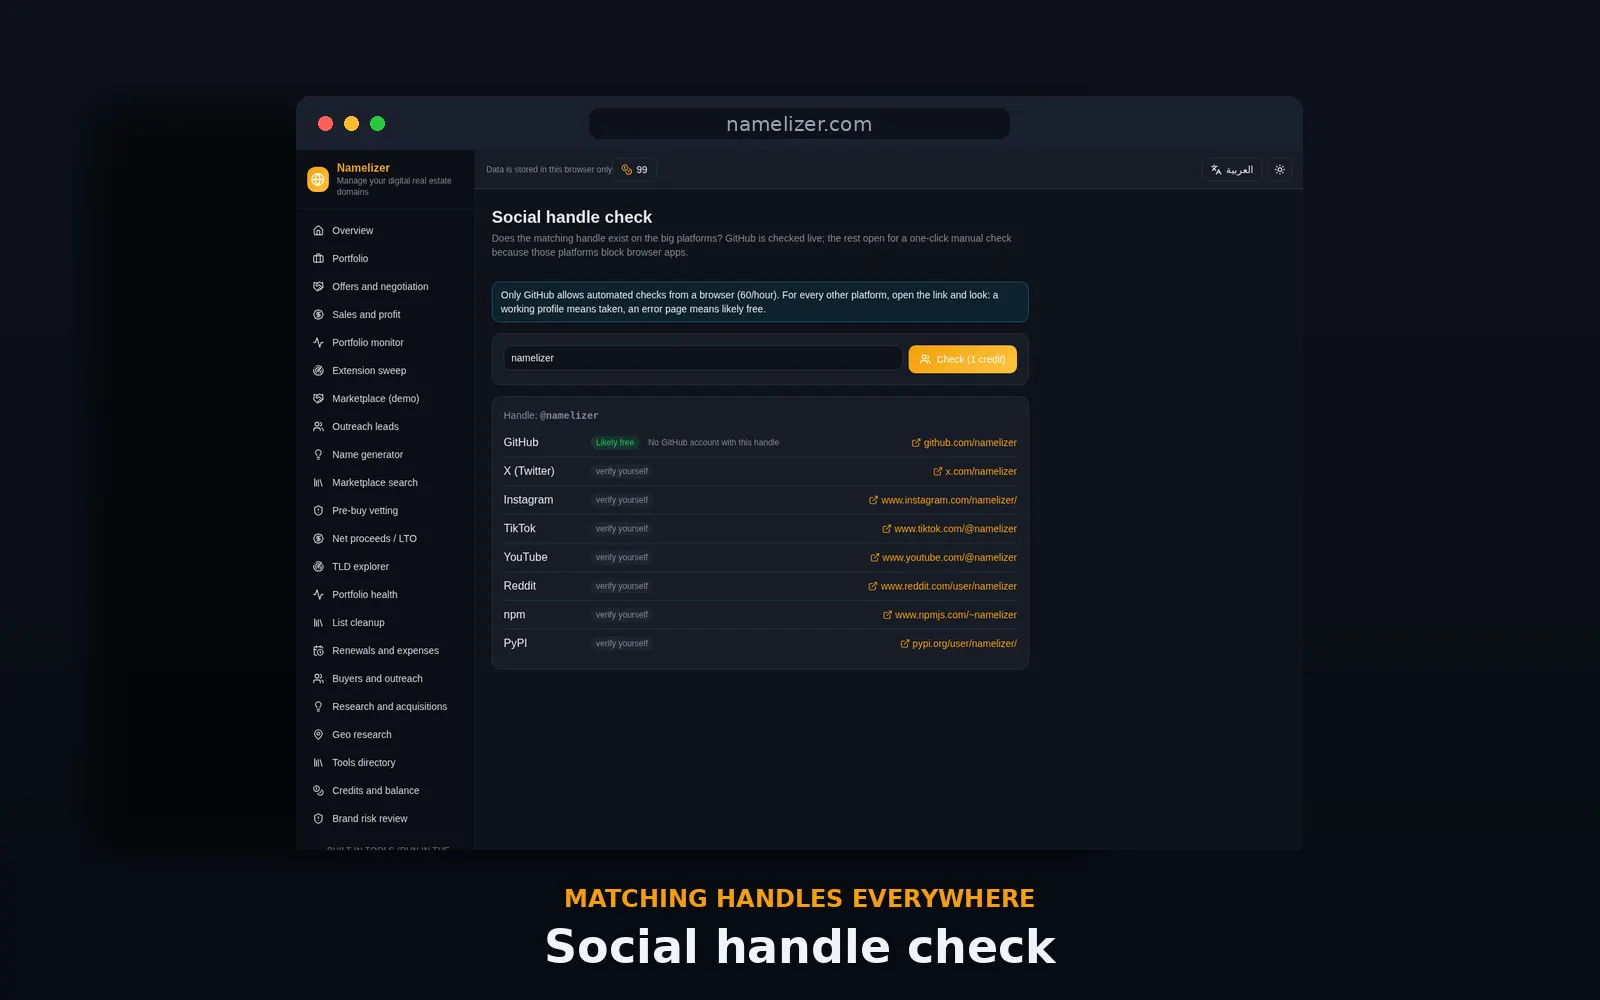The width and height of the screenshot is (1600, 1000).
Task: Open the www.instagram.com/namelizer/ link
Action: point(943,500)
